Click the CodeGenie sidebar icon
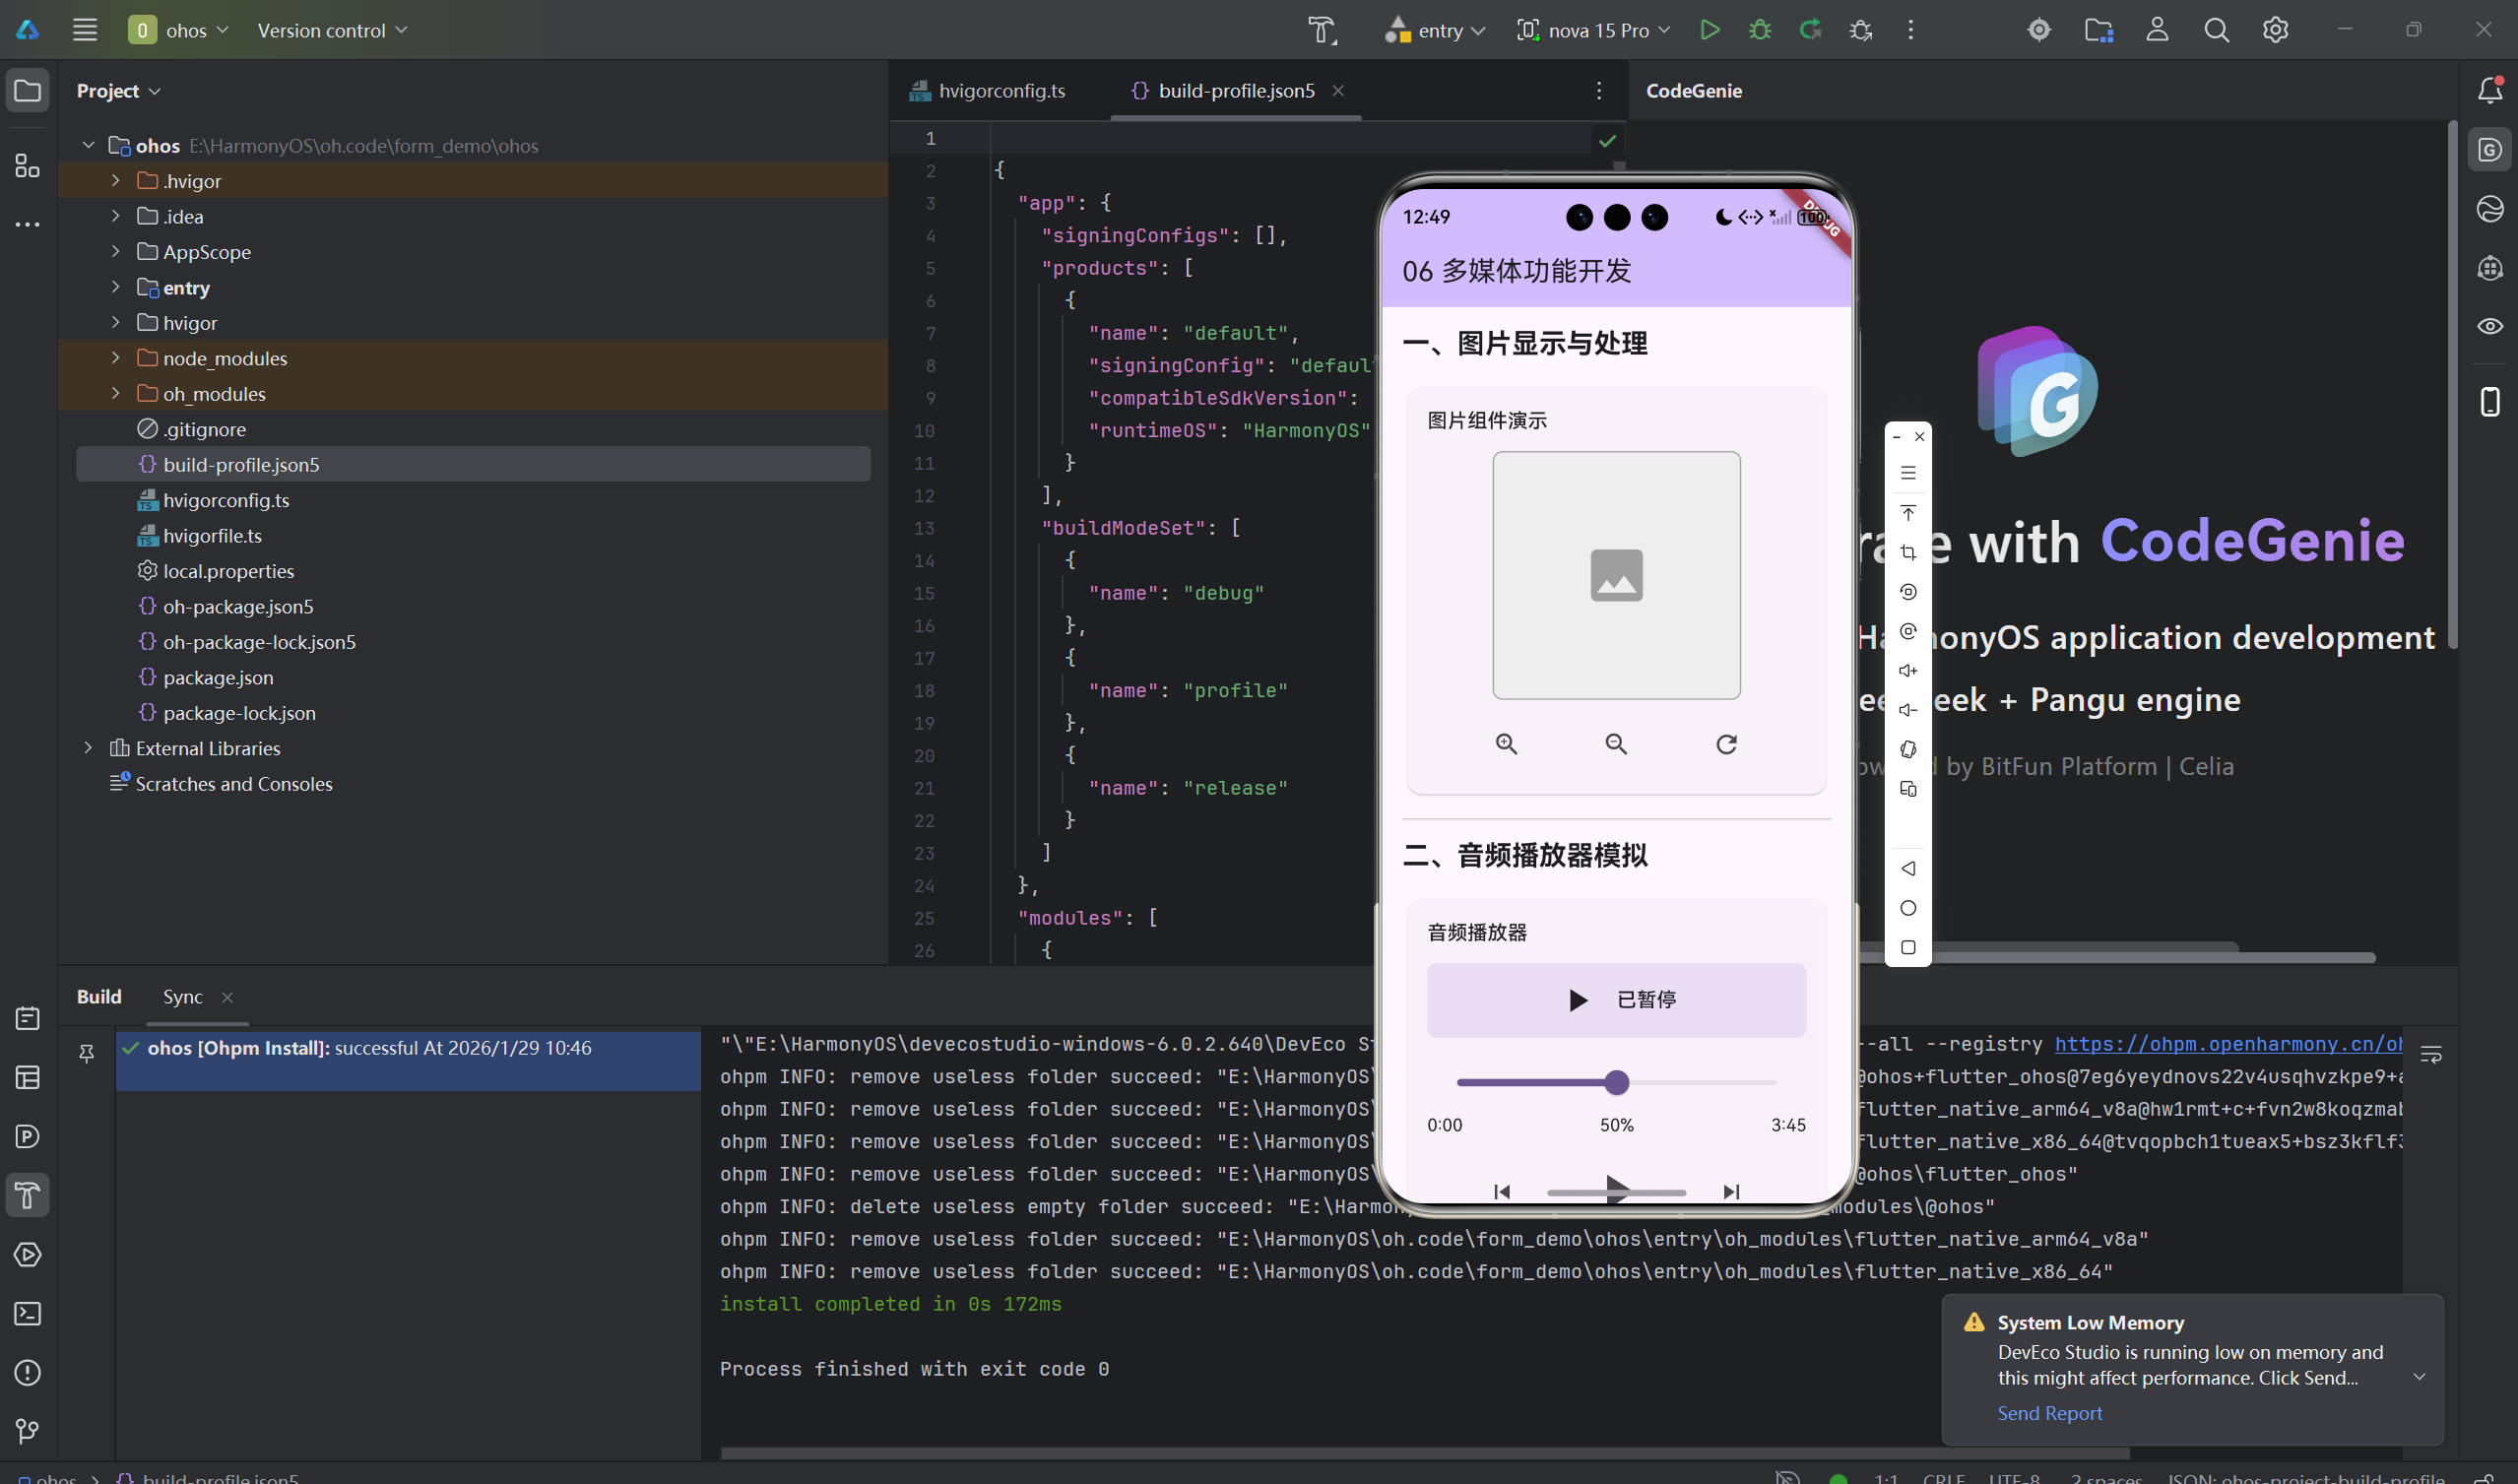Image resolution: width=2518 pixels, height=1484 pixels. point(2489,150)
